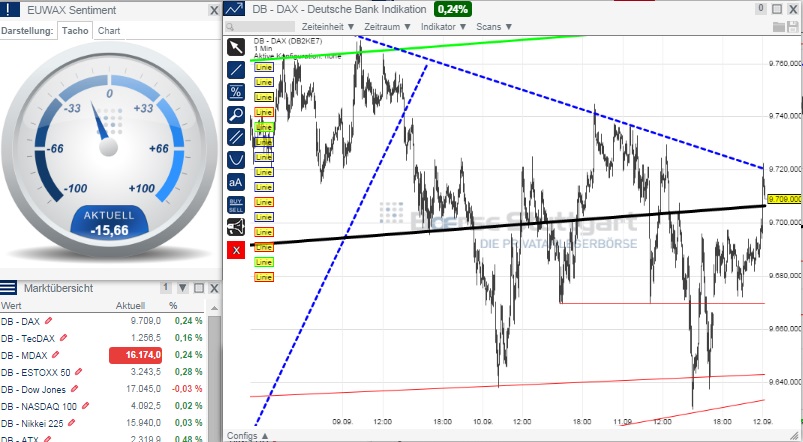This screenshot has width=803, height=442.
Task: Click the 1.256,5 TecDAX value
Action: click(x=146, y=338)
